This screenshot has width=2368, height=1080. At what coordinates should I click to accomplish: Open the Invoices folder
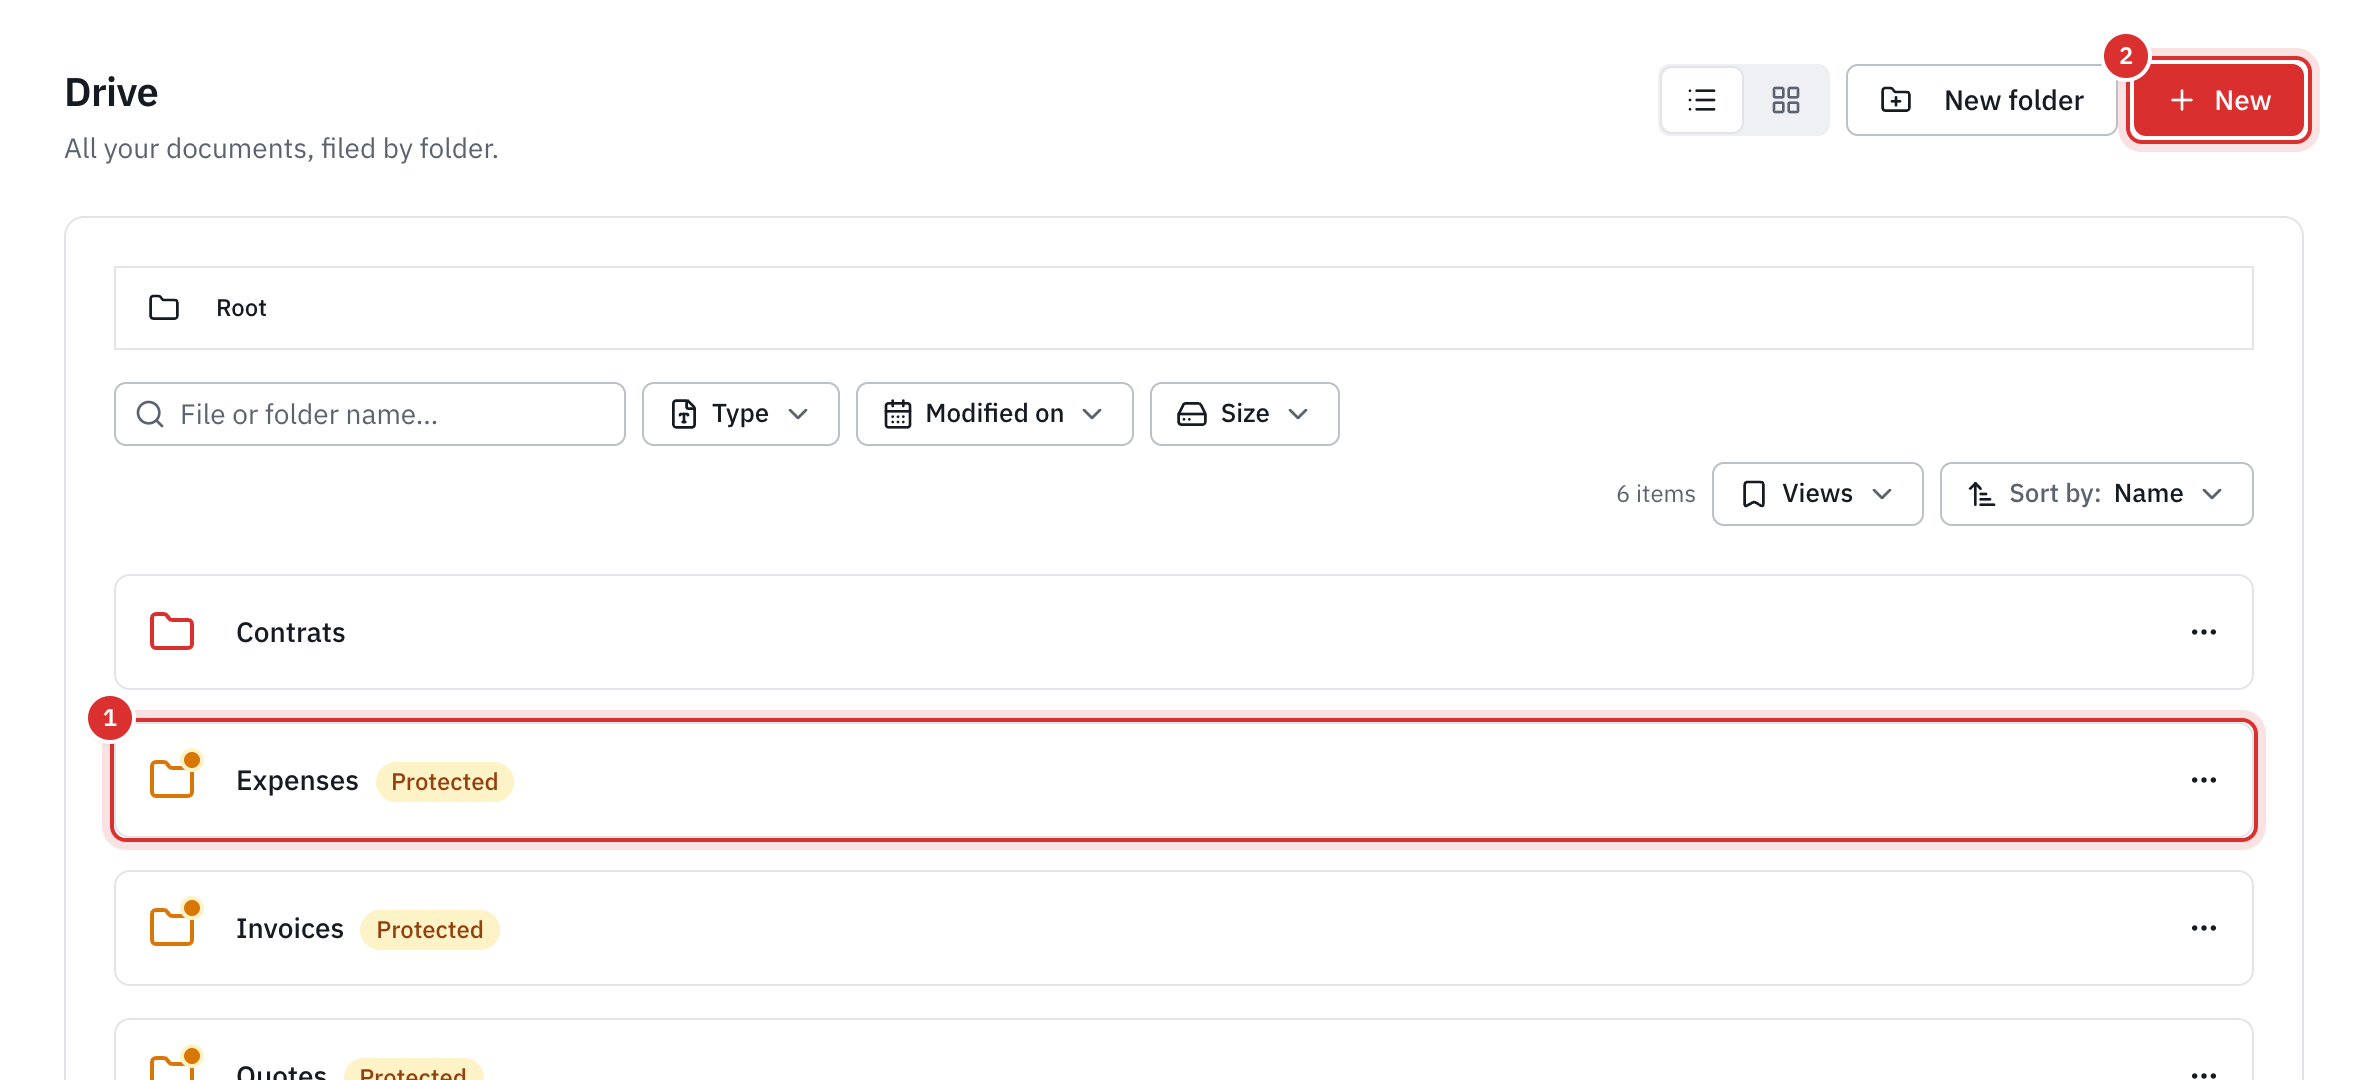1184,928
